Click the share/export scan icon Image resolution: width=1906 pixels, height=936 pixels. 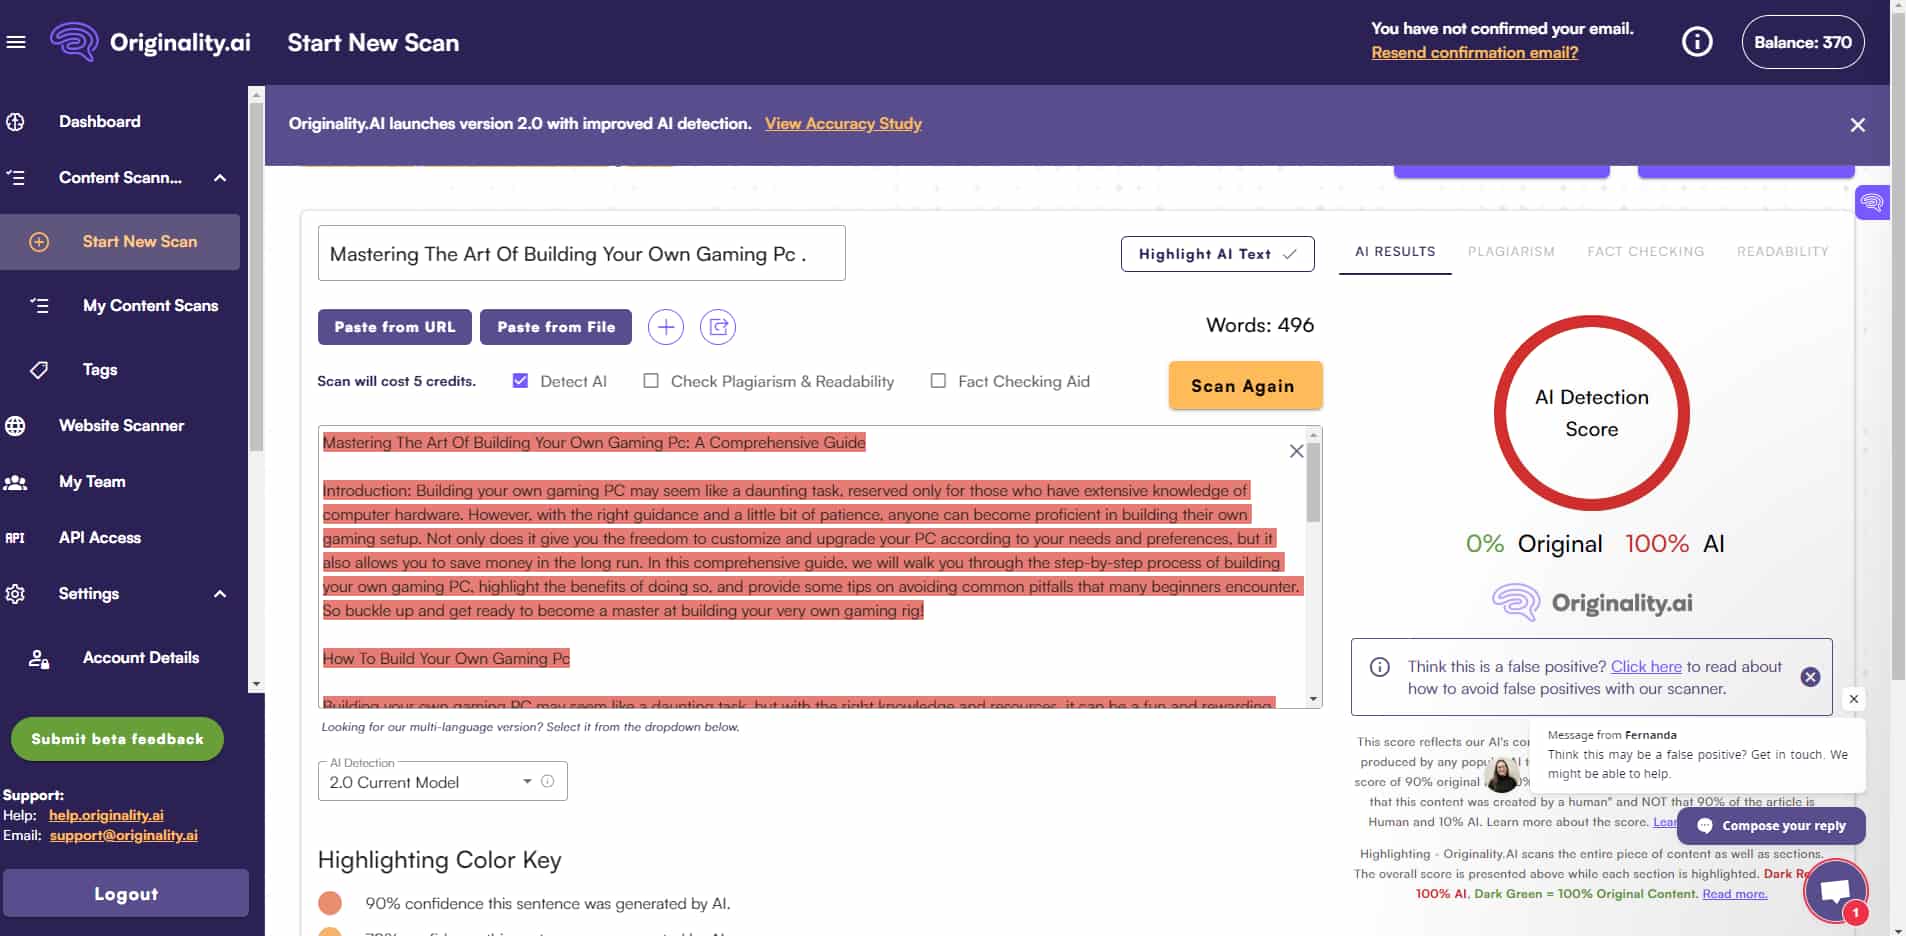coord(718,327)
